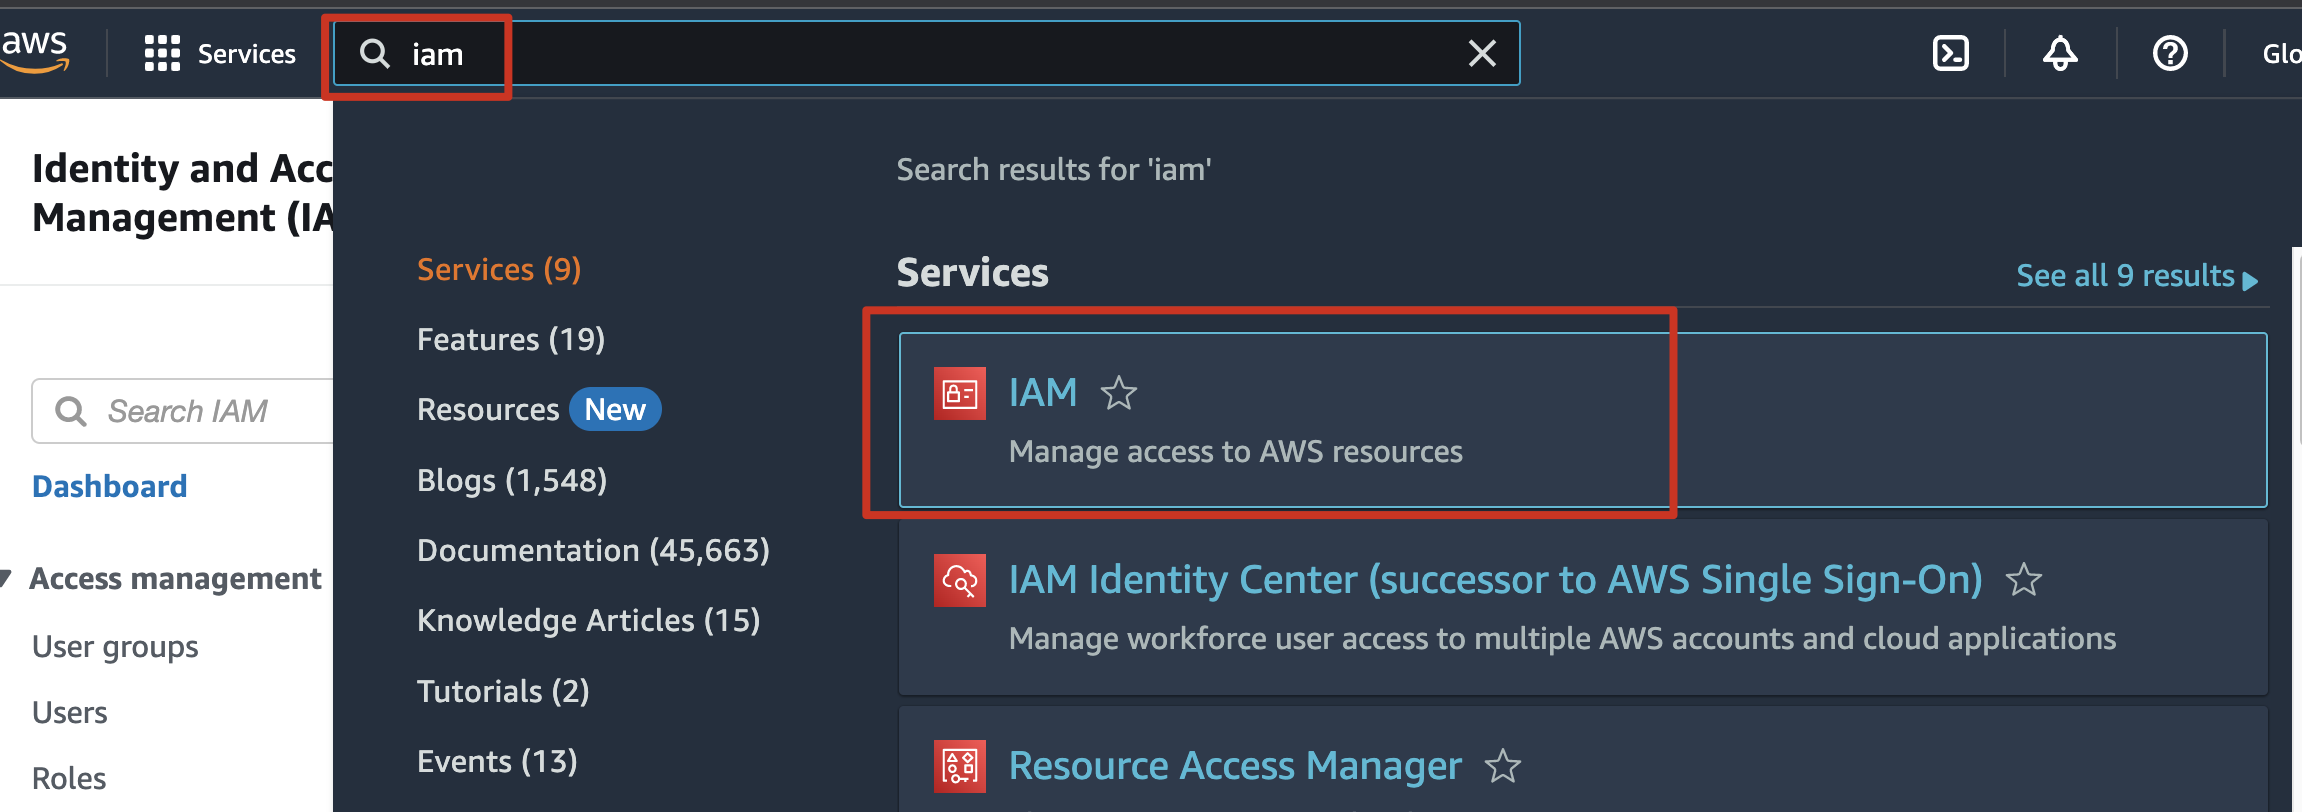Expand See all 9 results arrow
The image size is (2302, 812).
2250,281
